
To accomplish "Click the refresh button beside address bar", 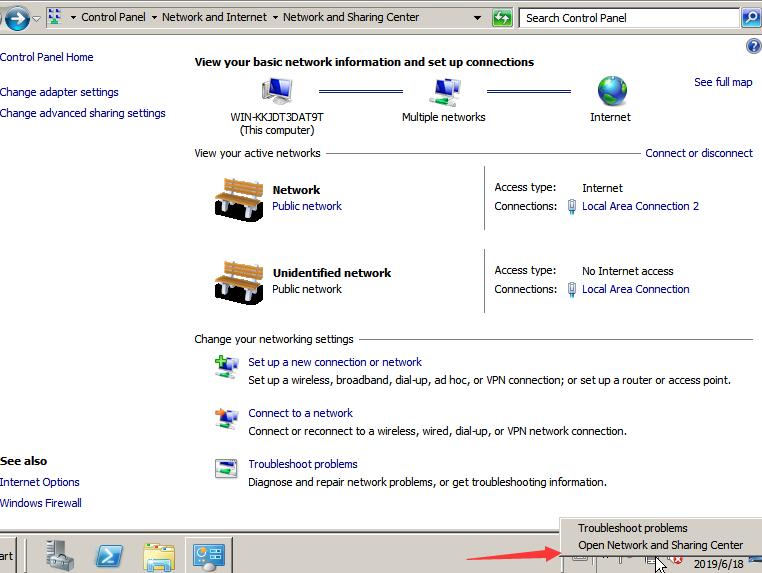I will click(502, 17).
